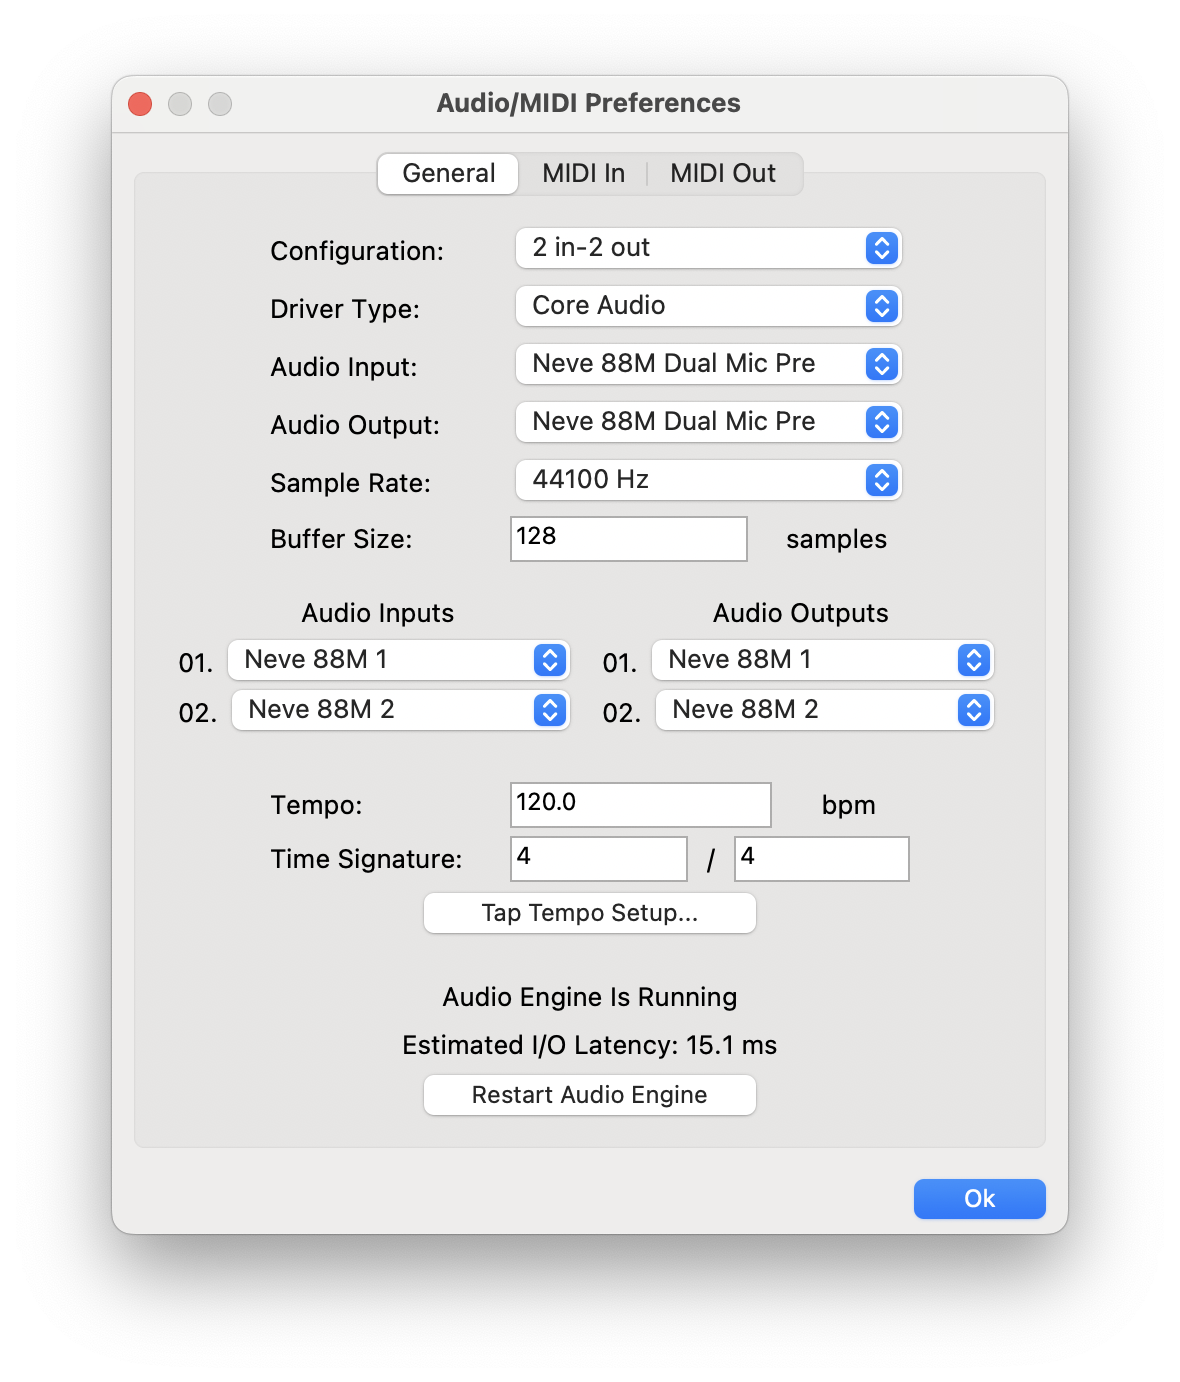The width and height of the screenshot is (1180, 1382).
Task: Click the Buffer Size input field
Action: tap(629, 539)
